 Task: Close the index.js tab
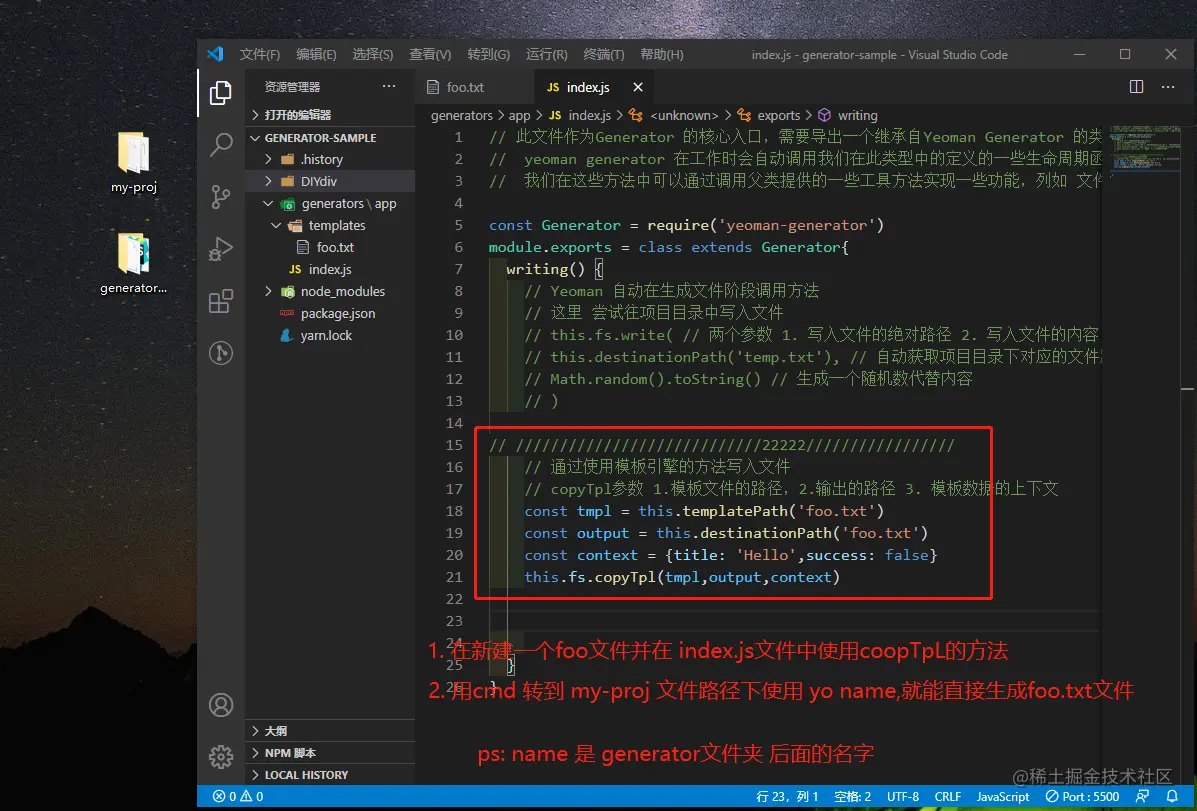click(x=638, y=87)
